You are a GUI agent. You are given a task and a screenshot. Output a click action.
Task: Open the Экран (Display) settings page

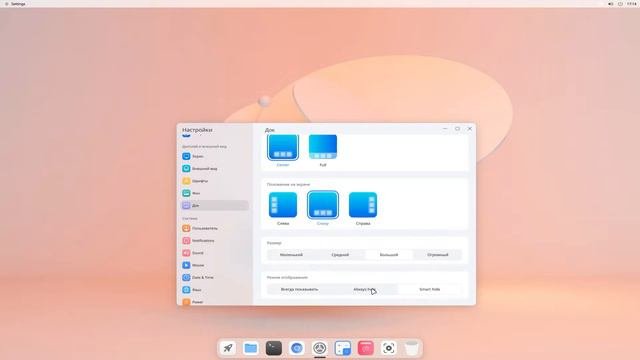[214, 156]
